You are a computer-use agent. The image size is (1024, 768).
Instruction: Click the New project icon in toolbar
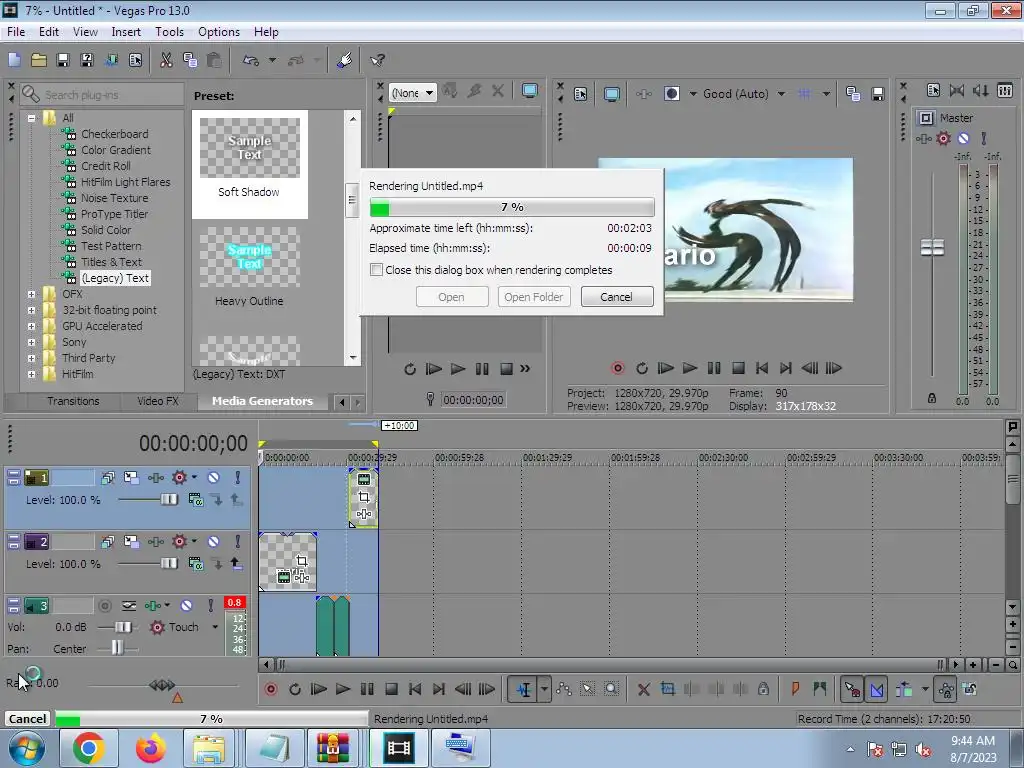tap(14, 60)
